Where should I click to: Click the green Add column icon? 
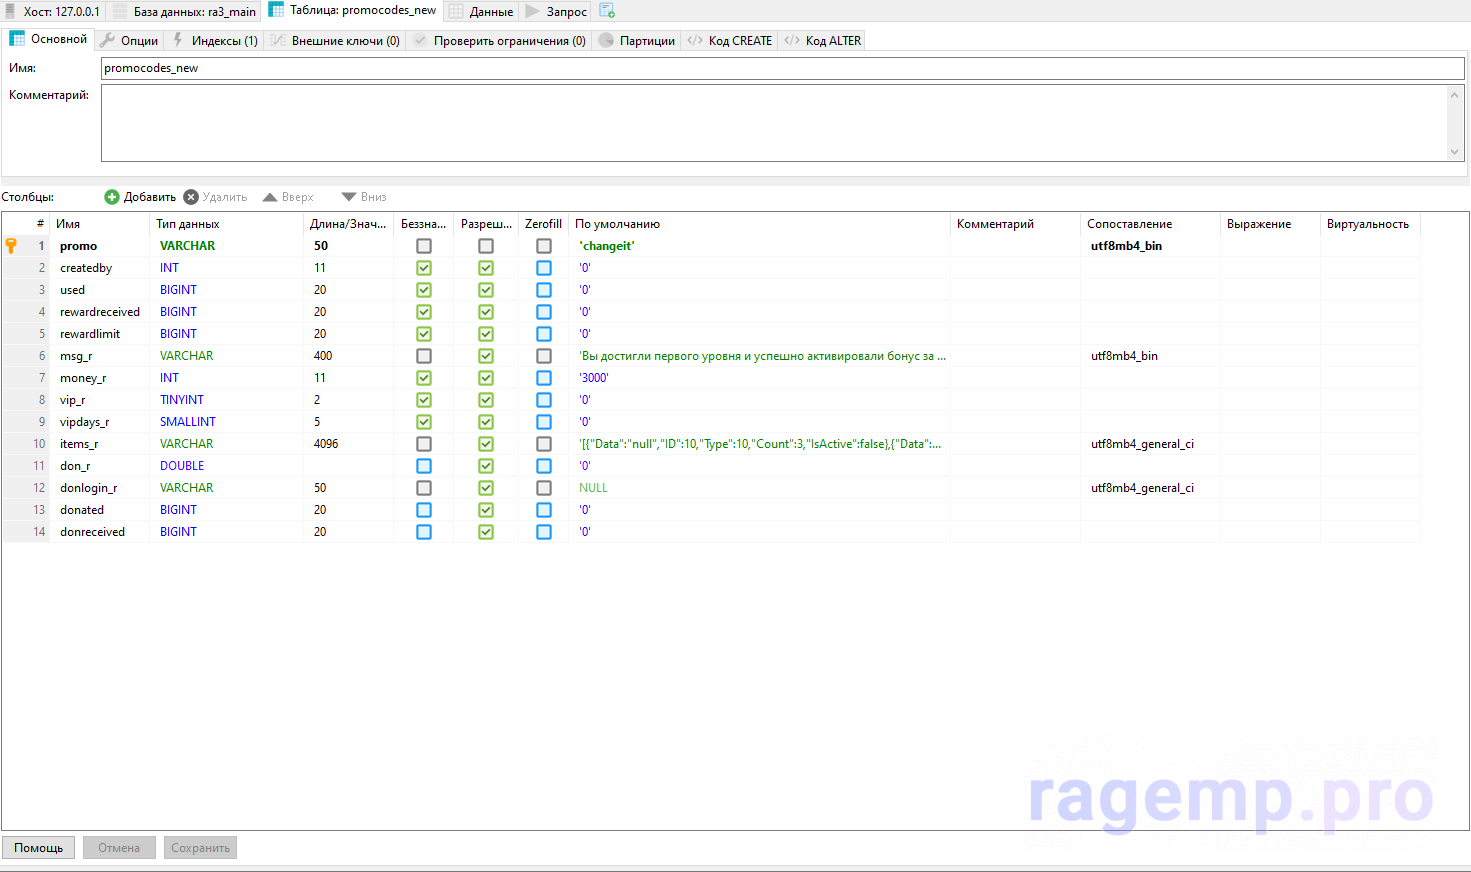tap(112, 197)
